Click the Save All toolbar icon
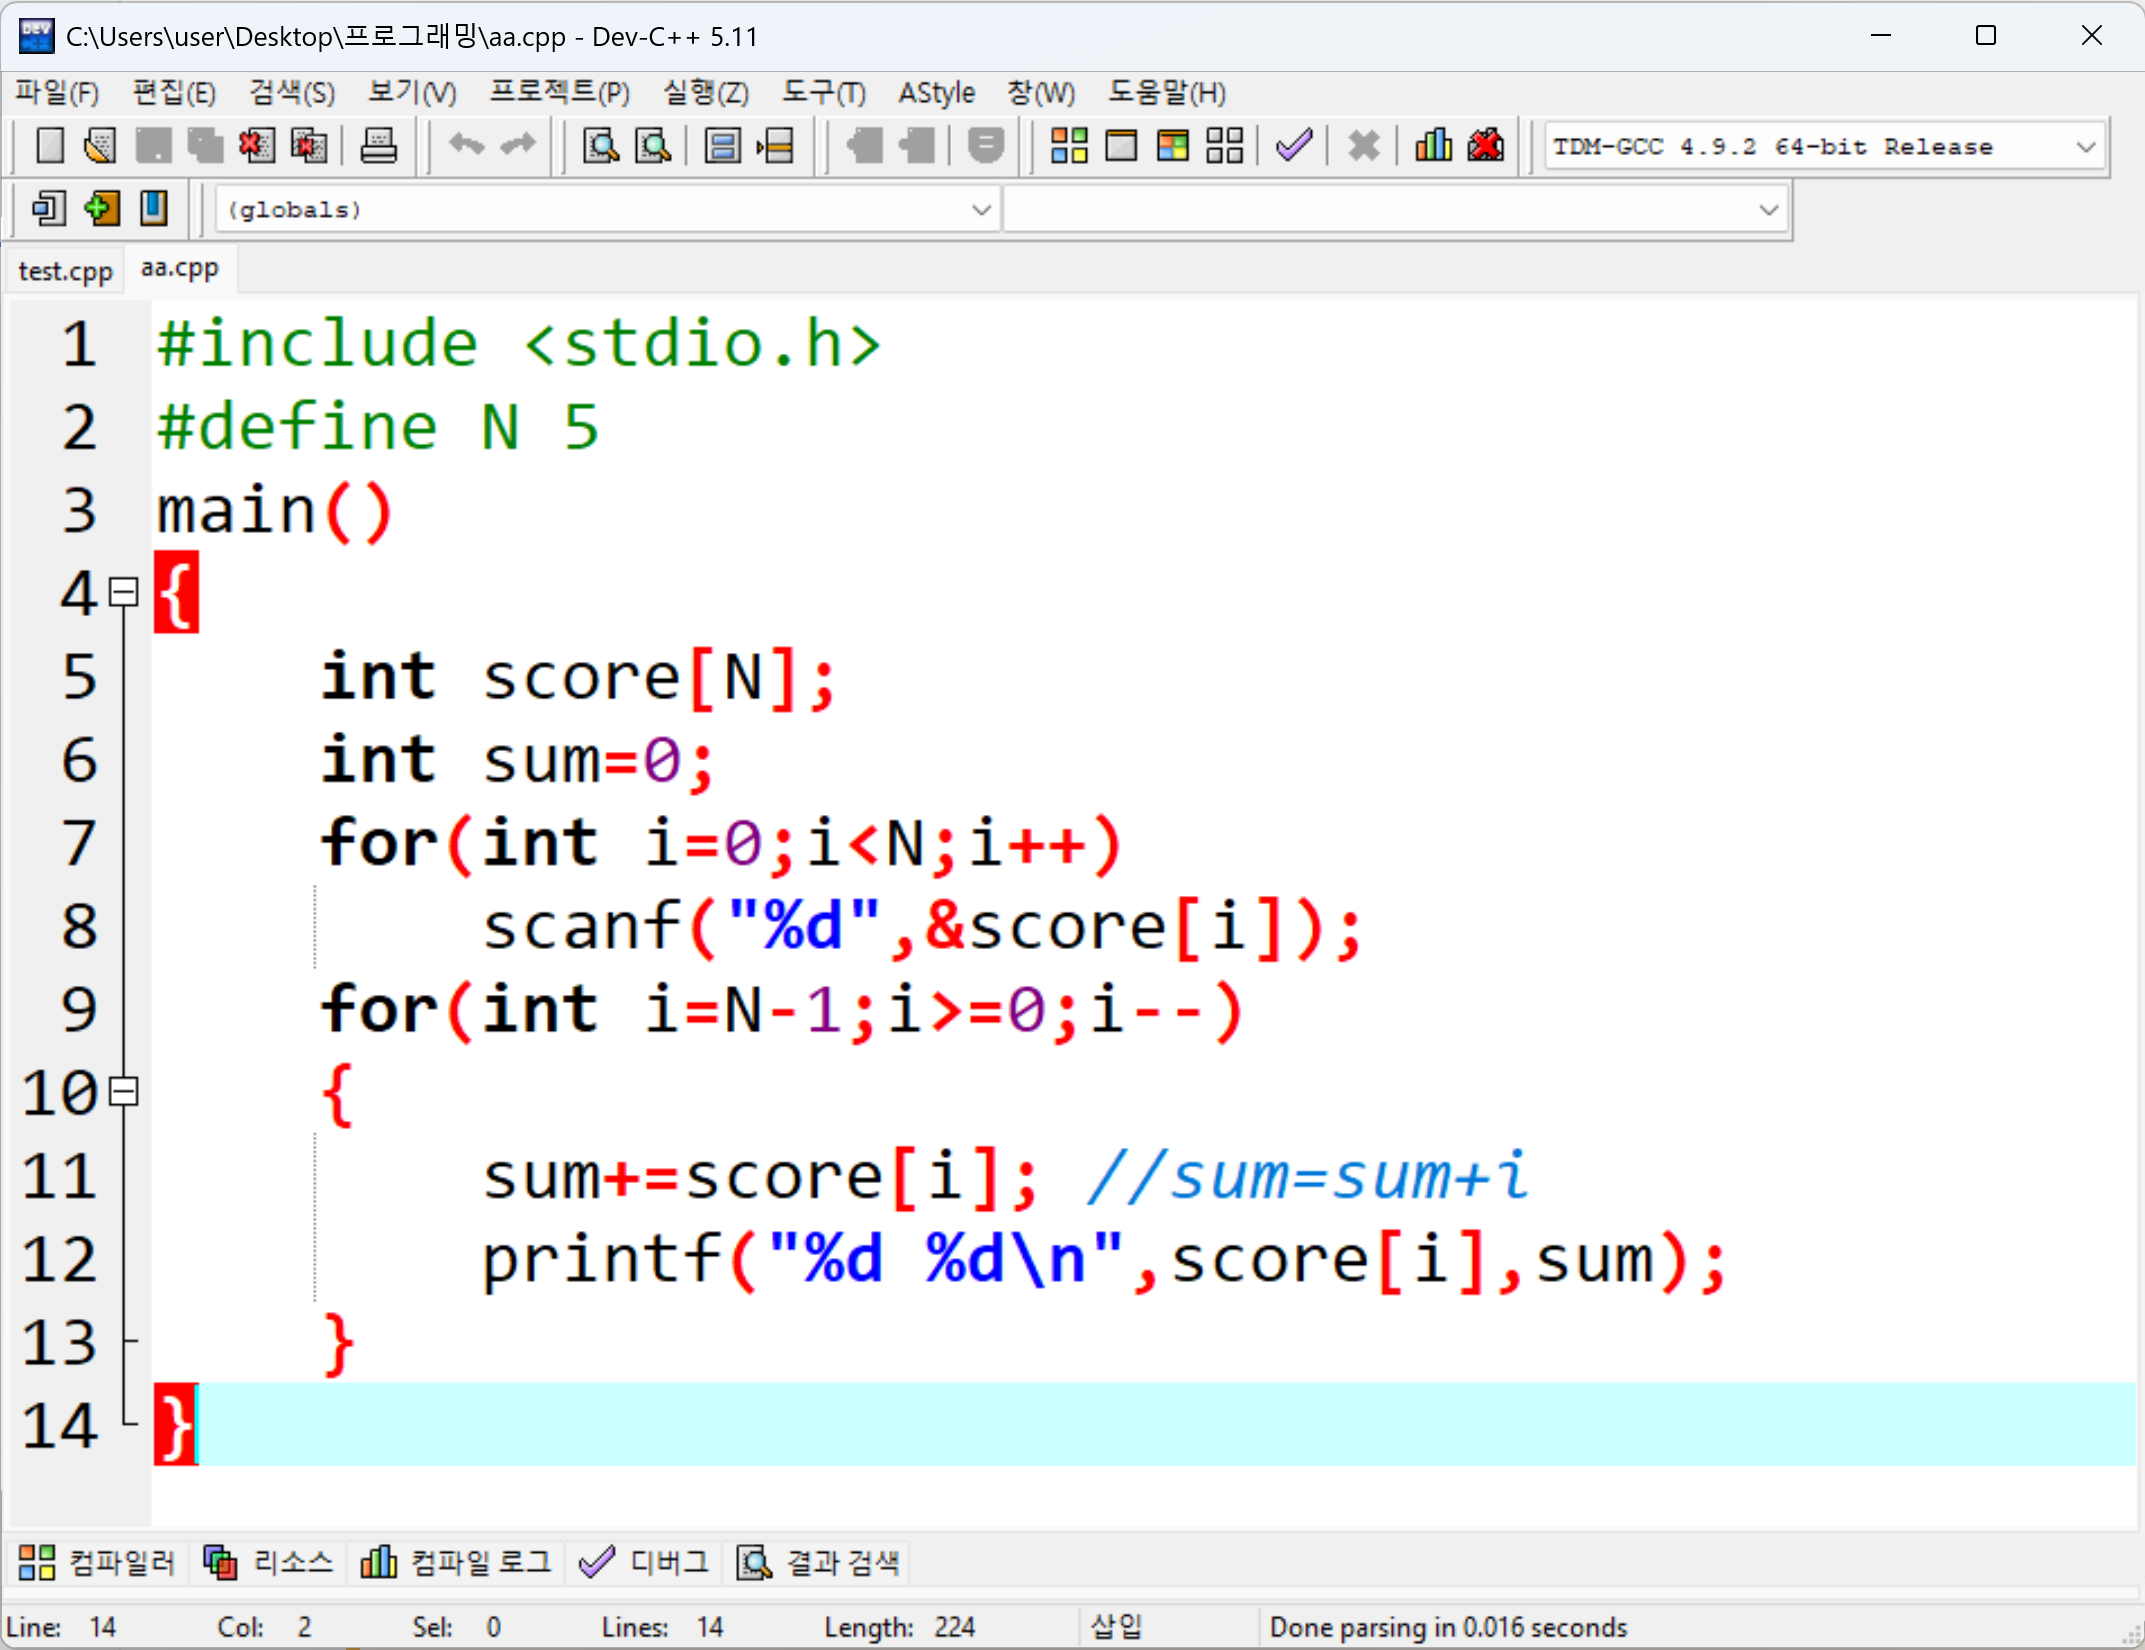The image size is (2145, 1650). [205, 146]
